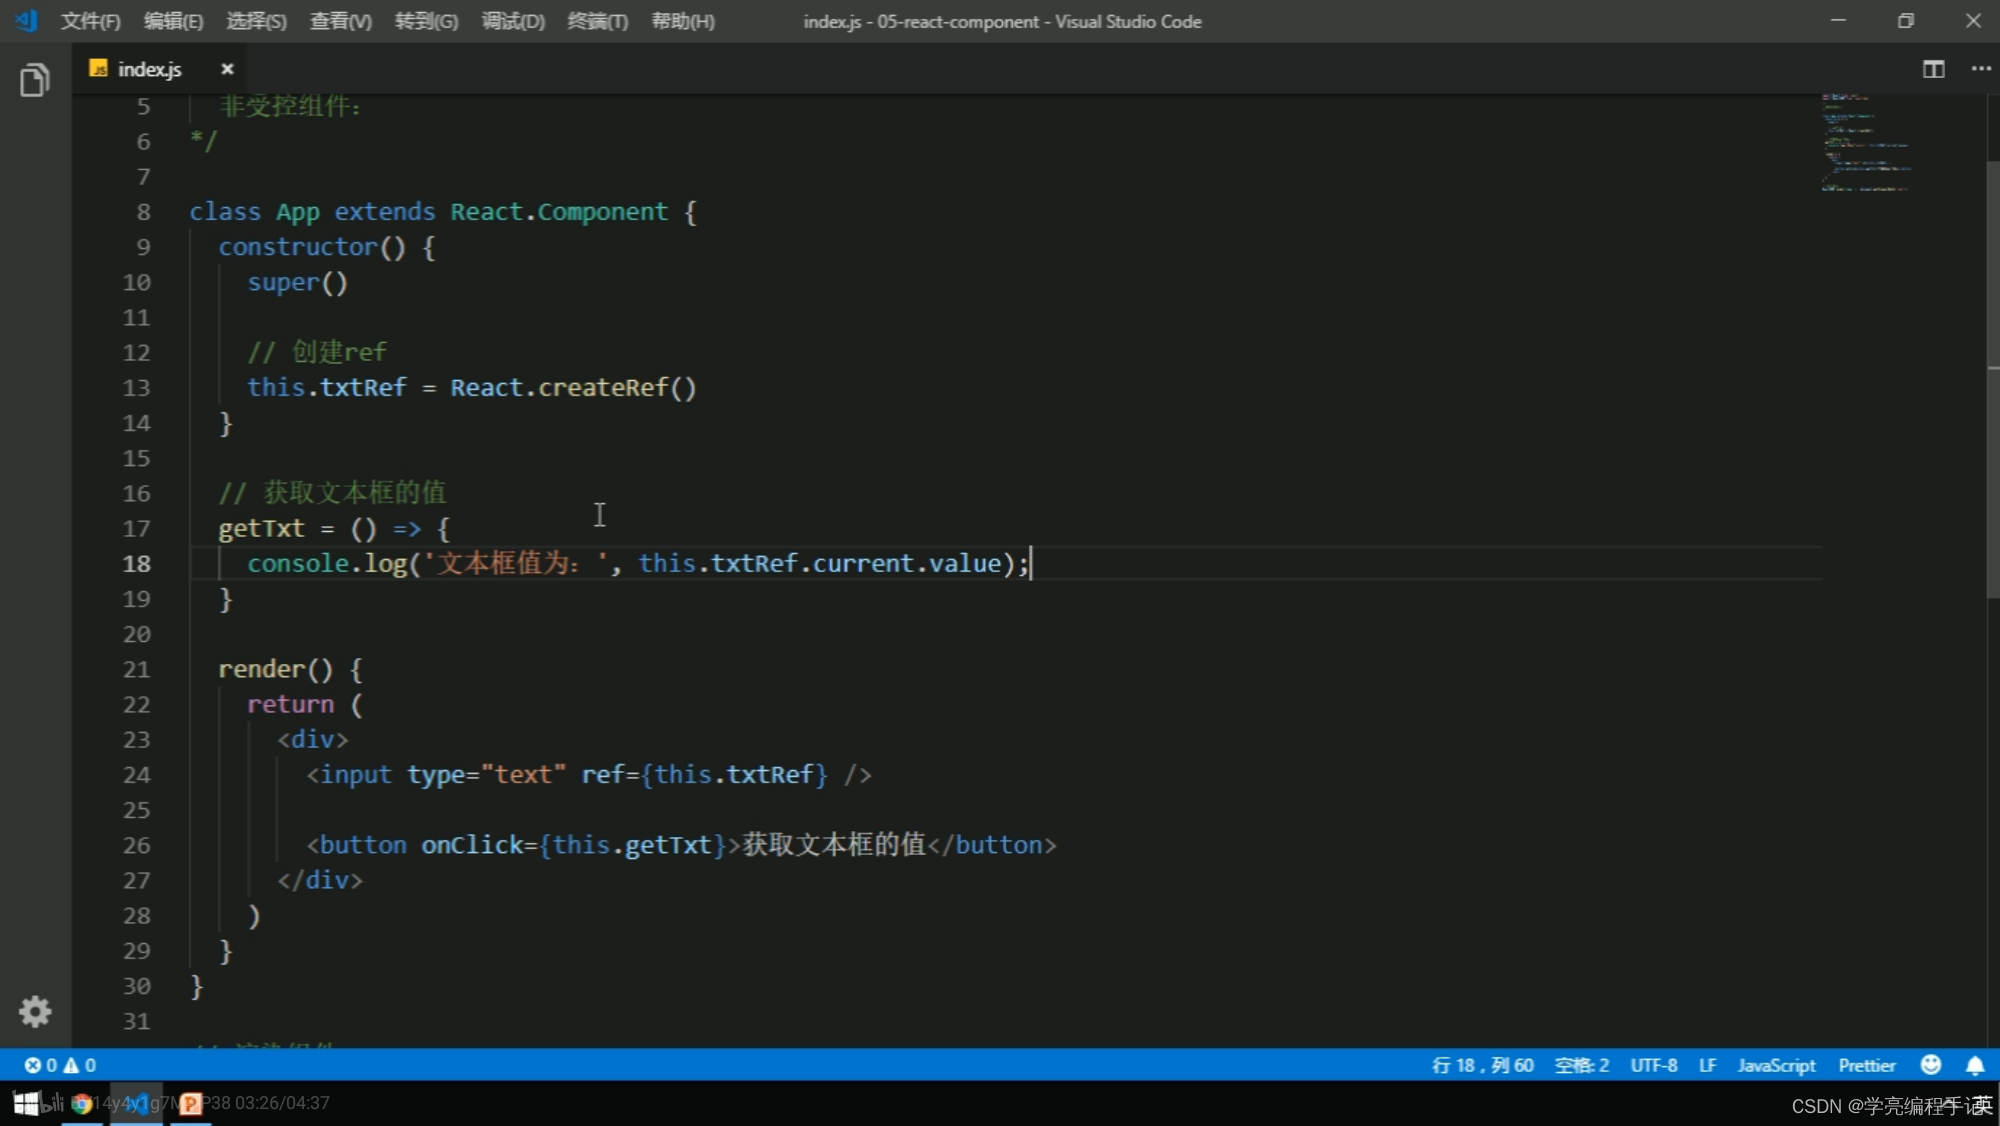Change indentation via 空格: 2

pos(1581,1065)
